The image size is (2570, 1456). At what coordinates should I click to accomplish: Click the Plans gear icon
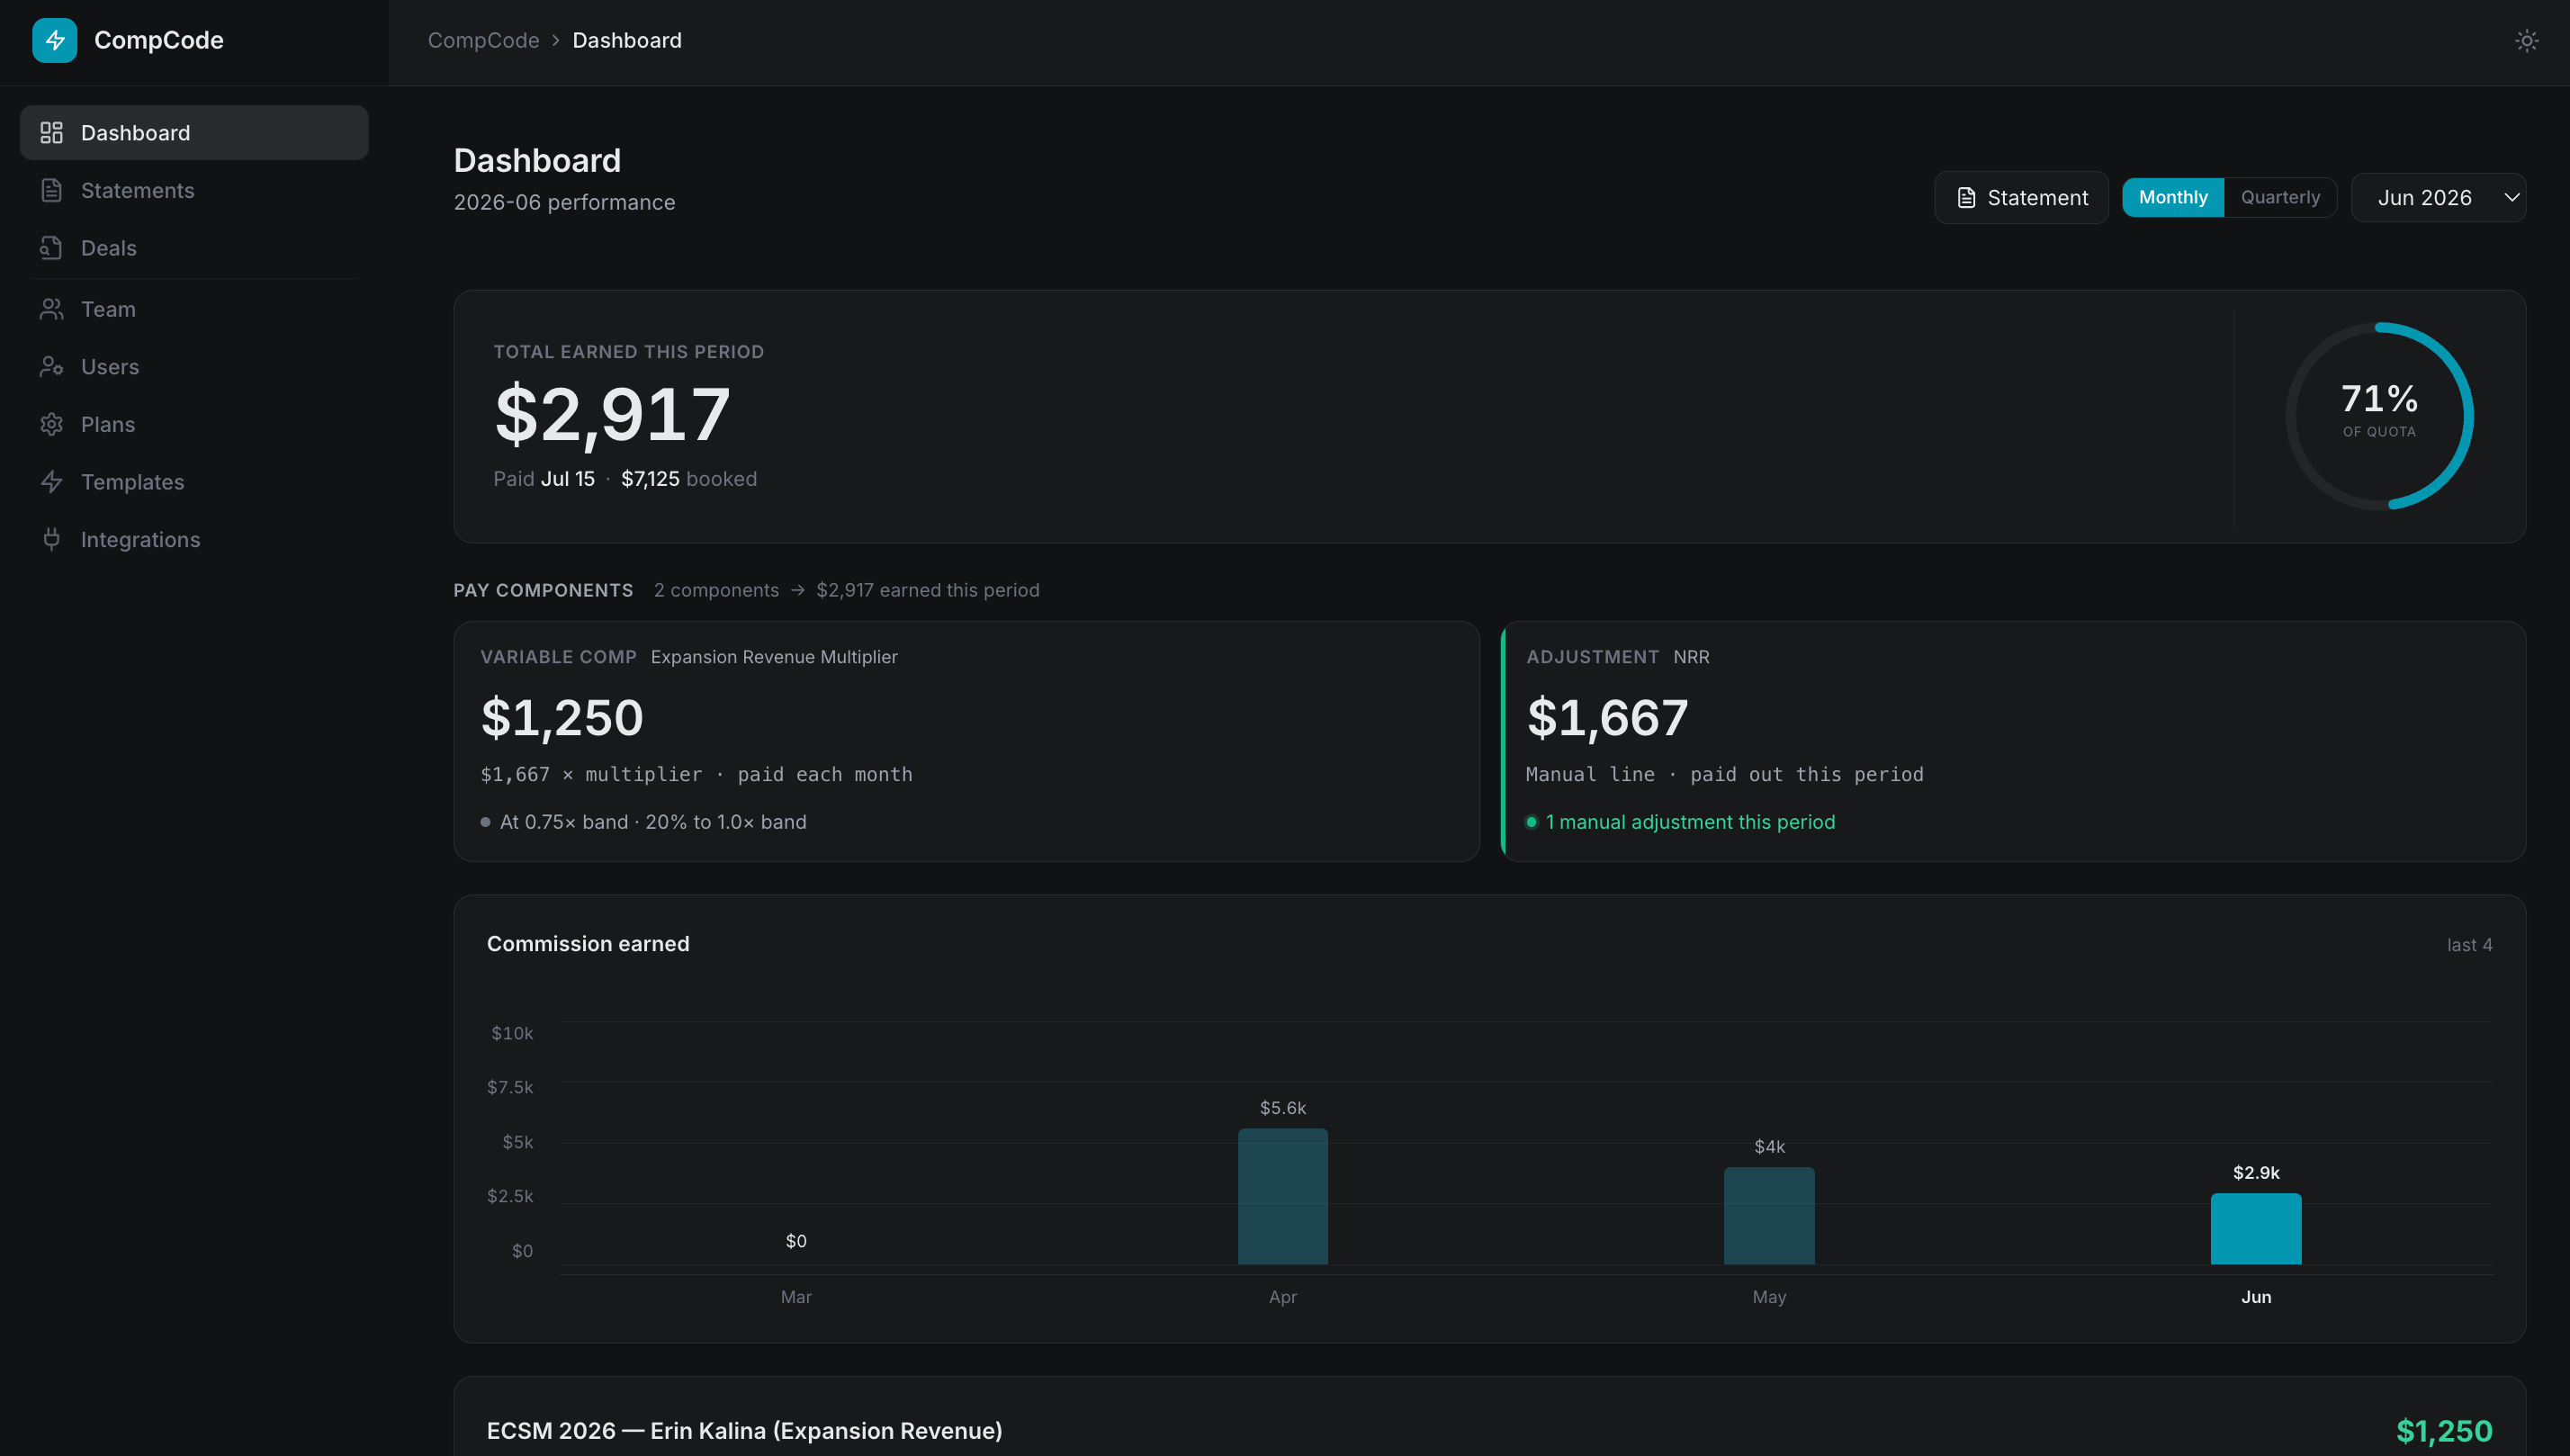click(51, 424)
